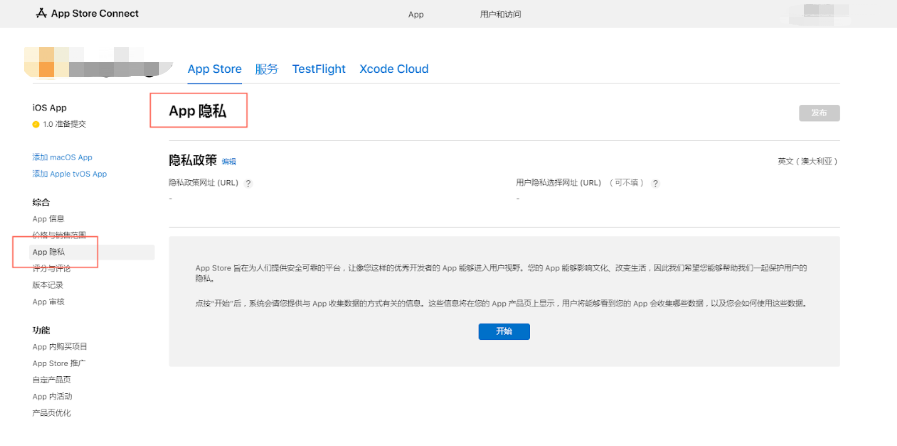Click the blurred app icon thumbnail

click(46, 62)
